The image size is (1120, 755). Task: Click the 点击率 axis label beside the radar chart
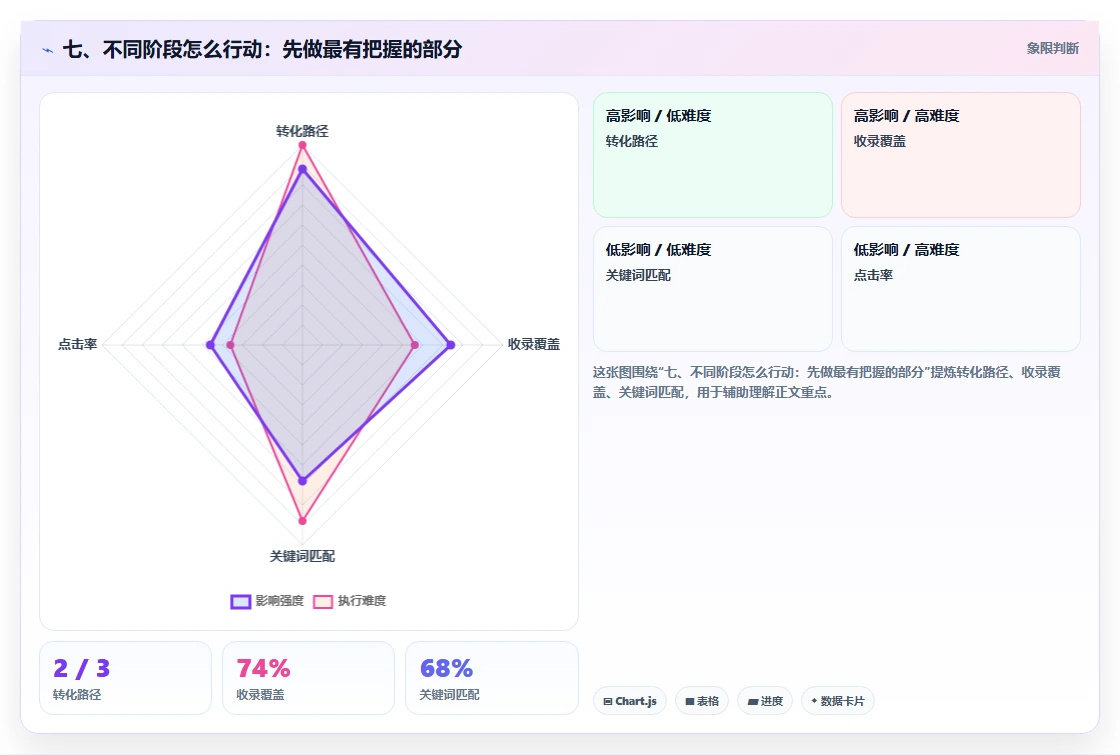point(77,344)
